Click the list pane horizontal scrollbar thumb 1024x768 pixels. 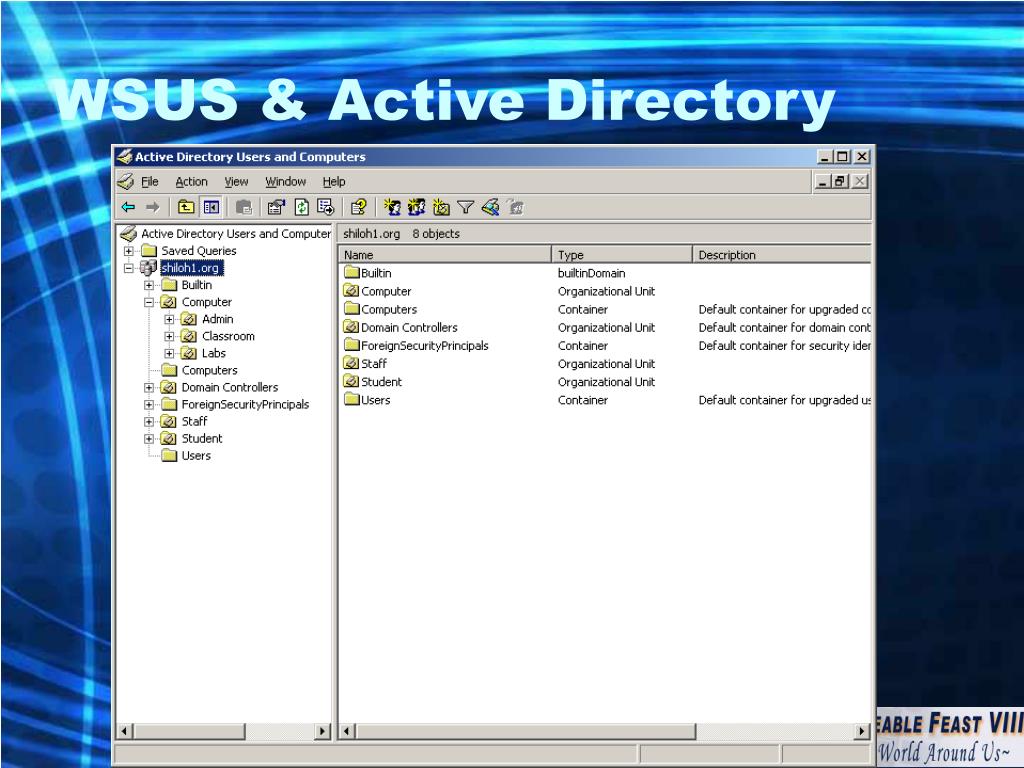click(526, 731)
